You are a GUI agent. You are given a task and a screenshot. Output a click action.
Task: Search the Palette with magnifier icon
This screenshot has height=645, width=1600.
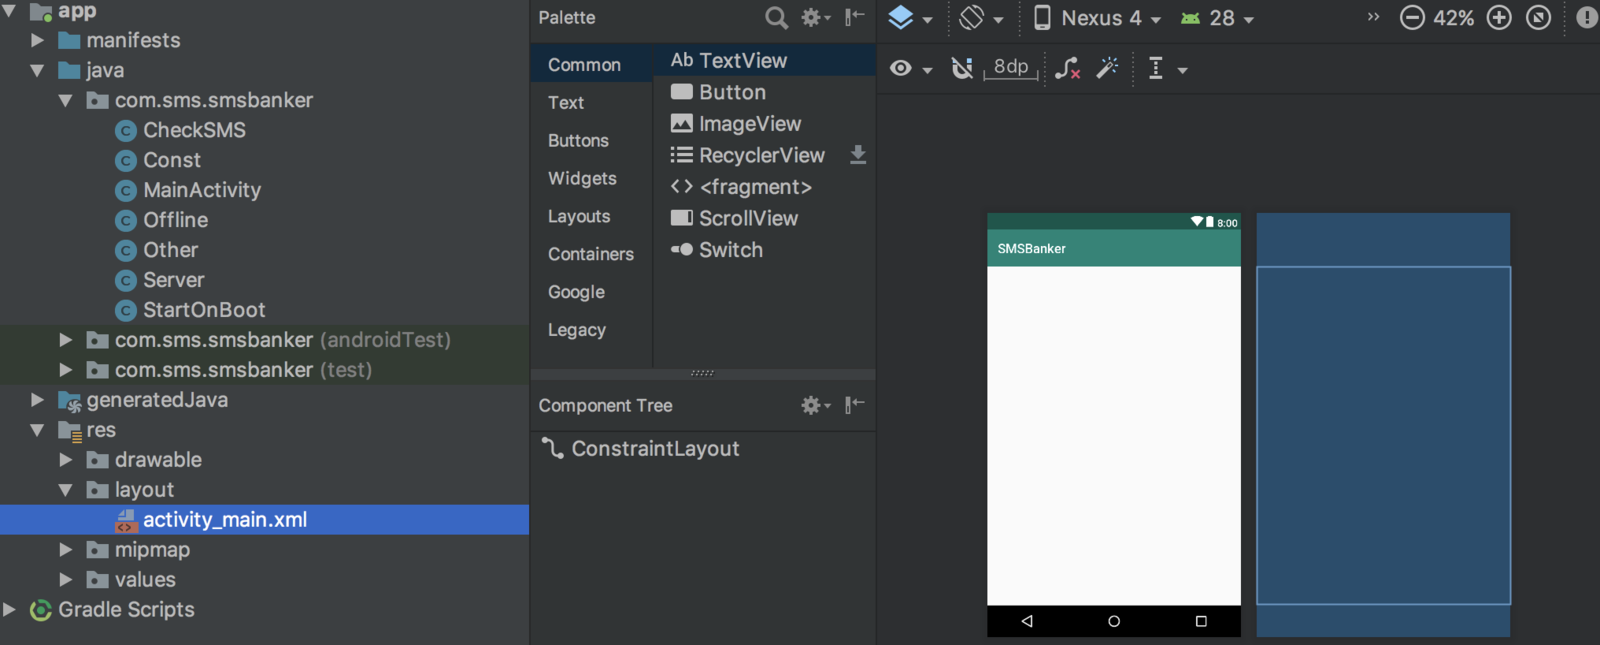776,17
